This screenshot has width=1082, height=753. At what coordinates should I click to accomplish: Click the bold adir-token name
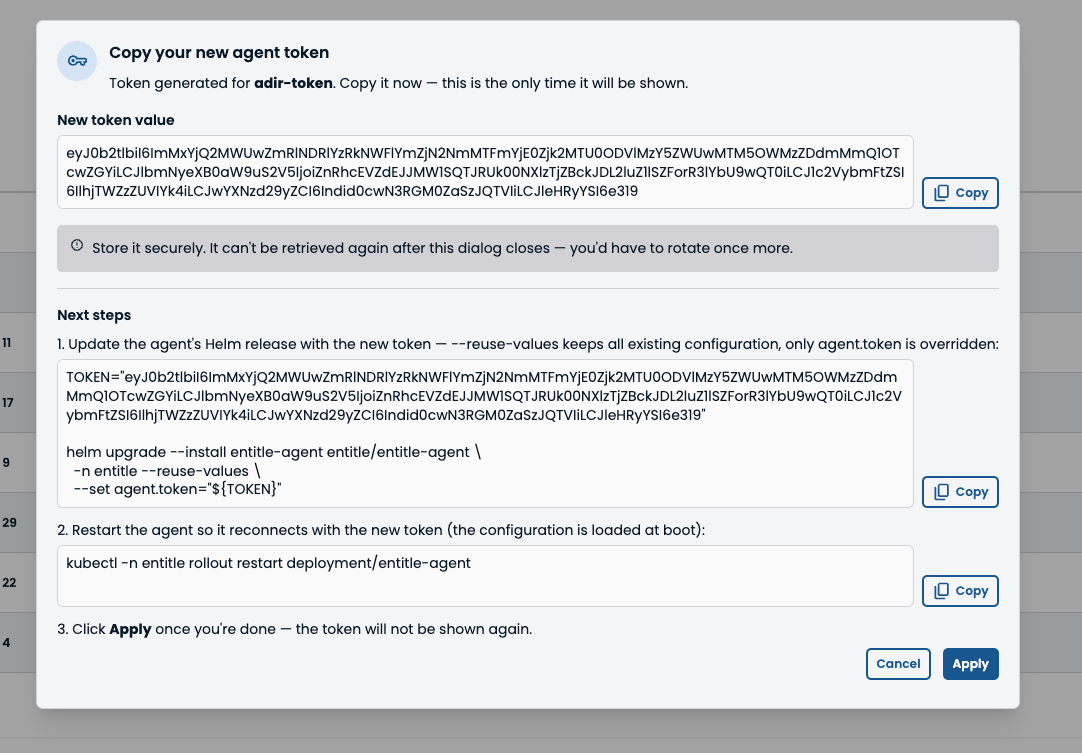[x=293, y=84]
